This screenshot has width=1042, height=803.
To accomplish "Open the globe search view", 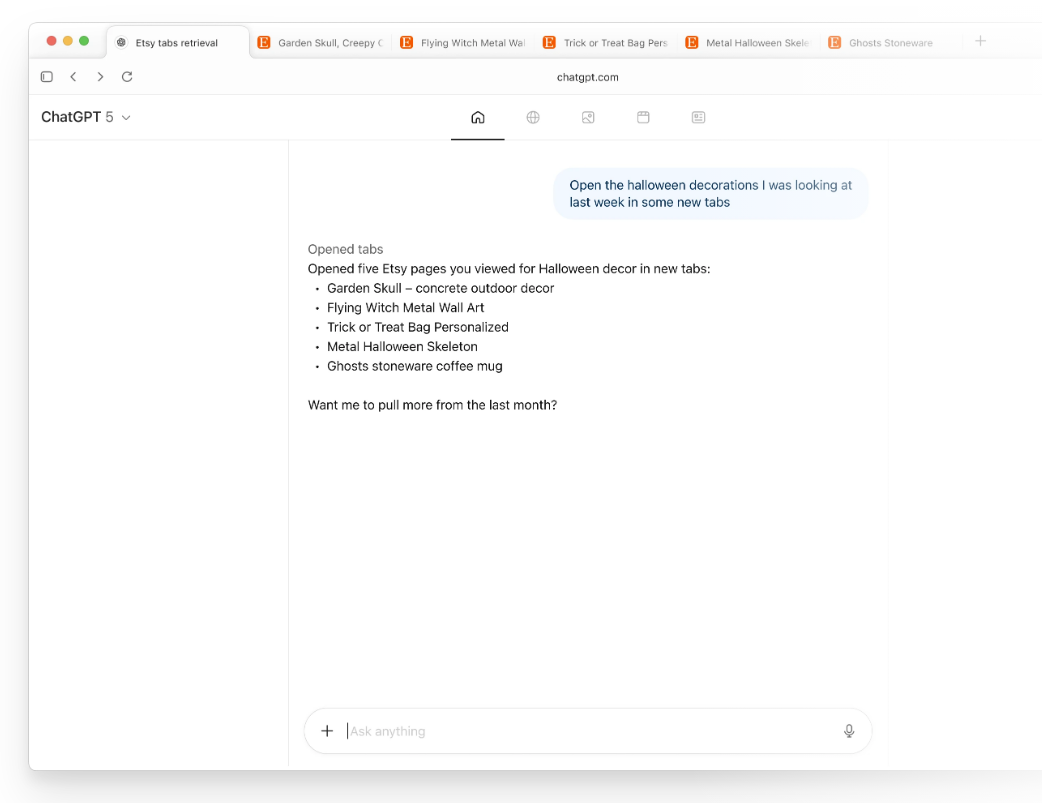I will (x=532, y=117).
